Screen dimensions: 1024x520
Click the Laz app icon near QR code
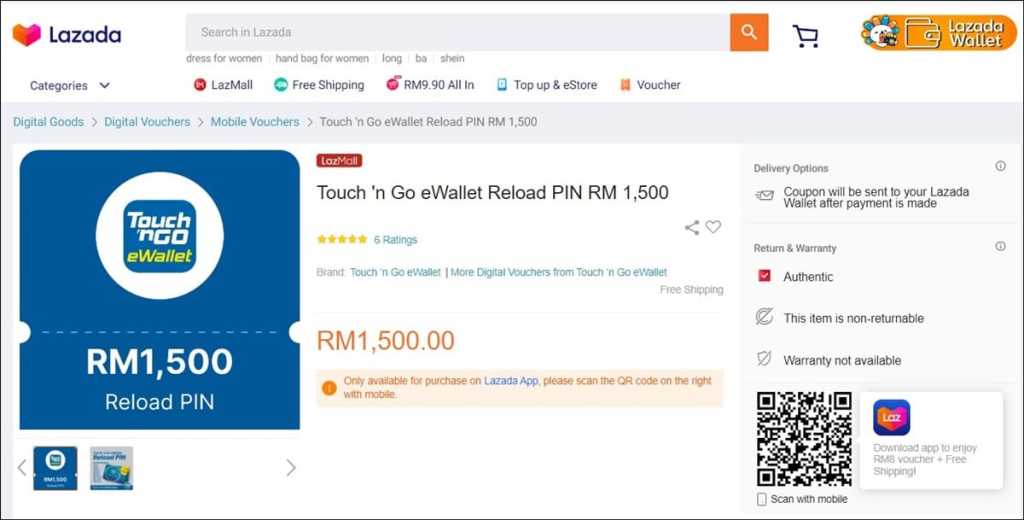click(x=891, y=417)
